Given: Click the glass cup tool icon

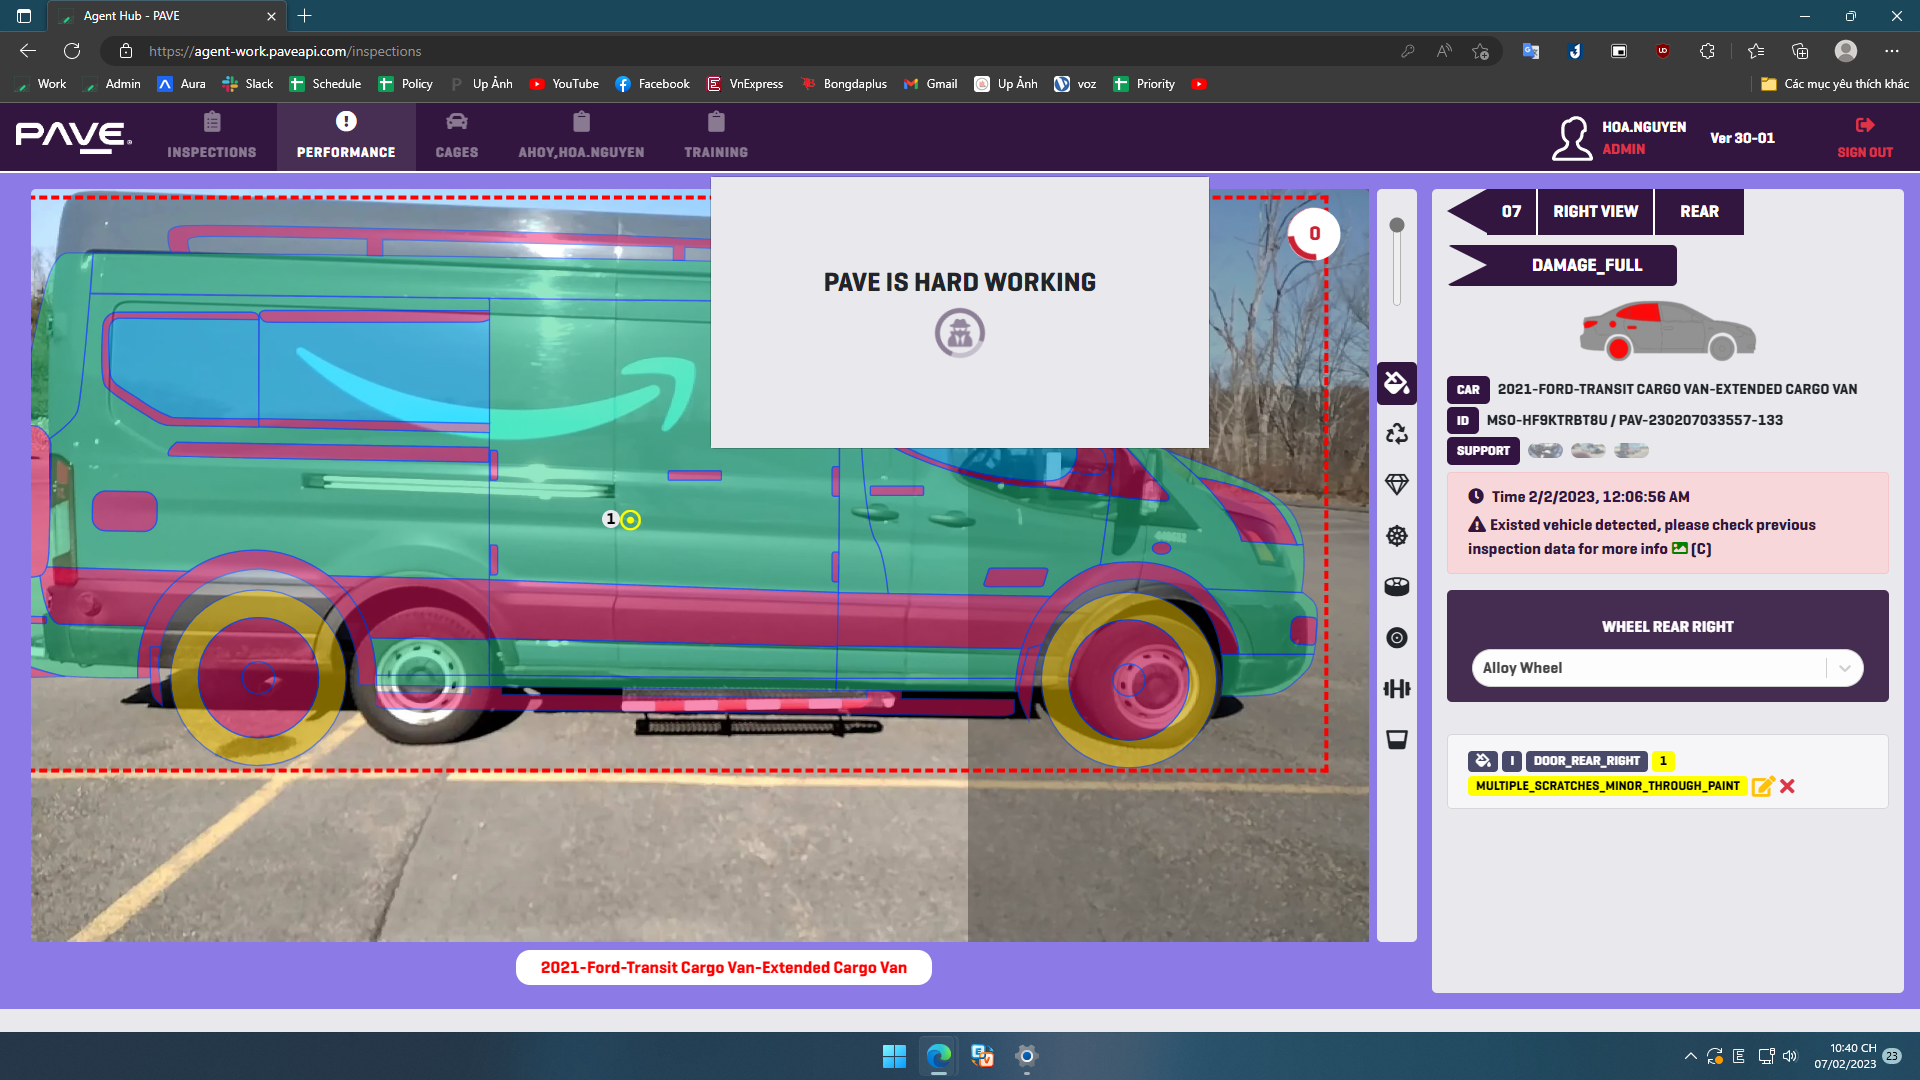Looking at the screenshot, I should coord(1396,740).
